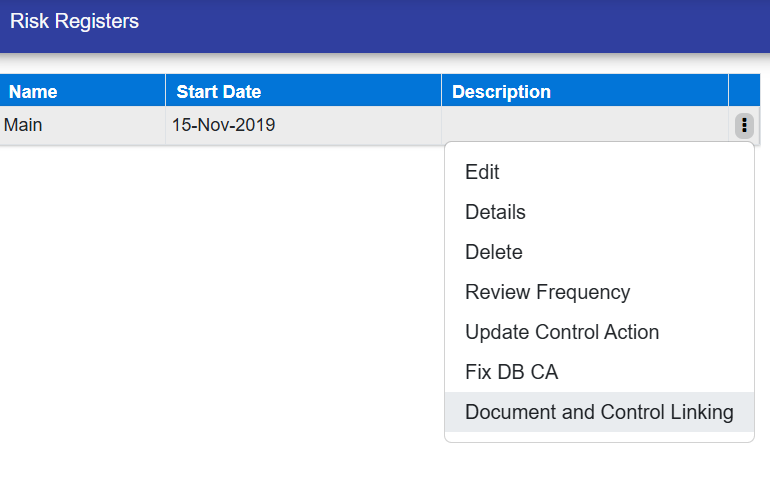Select Review Frequency menu option
This screenshot has width=770, height=477.
(x=547, y=292)
